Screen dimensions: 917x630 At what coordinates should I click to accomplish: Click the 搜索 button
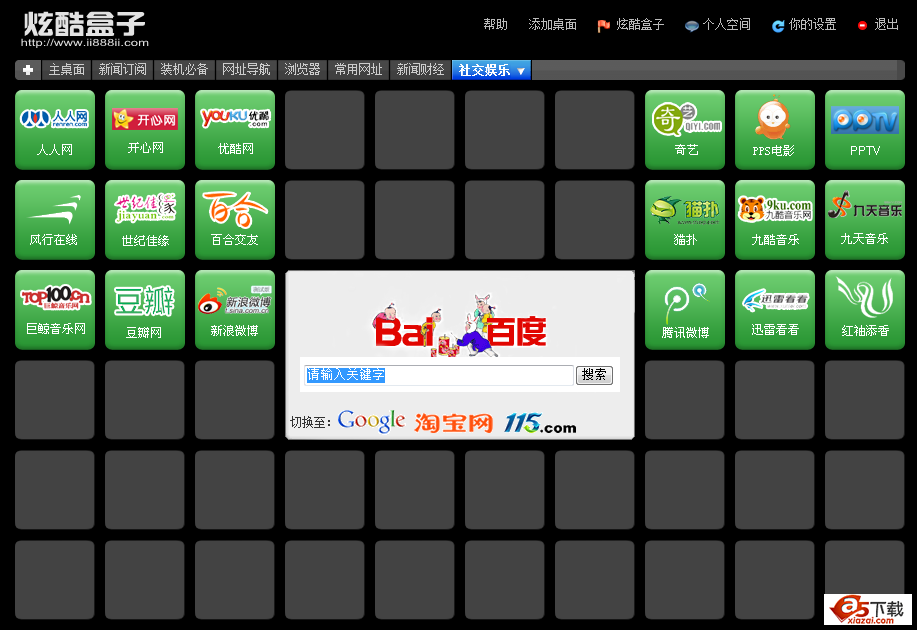click(594, 375)
